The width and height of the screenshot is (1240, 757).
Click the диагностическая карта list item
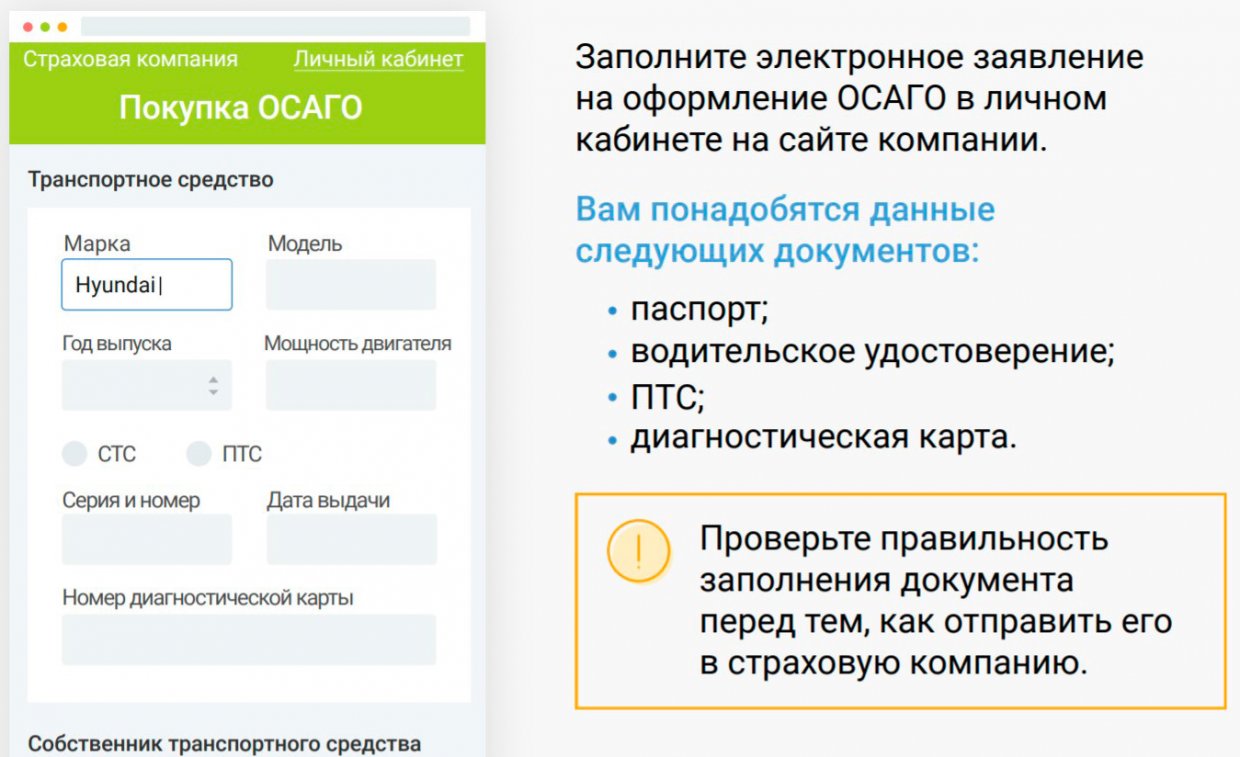point(823,438)
